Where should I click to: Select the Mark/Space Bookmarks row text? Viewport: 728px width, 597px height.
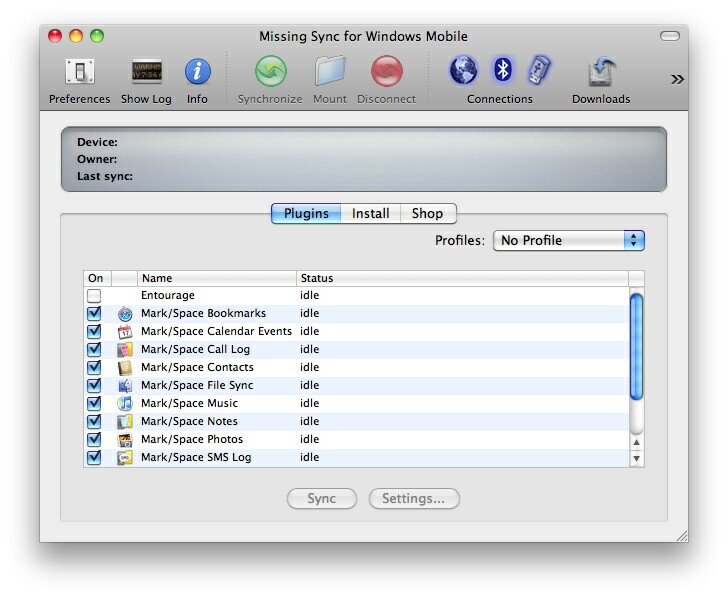pyautogui.click(x=203, y=313)
